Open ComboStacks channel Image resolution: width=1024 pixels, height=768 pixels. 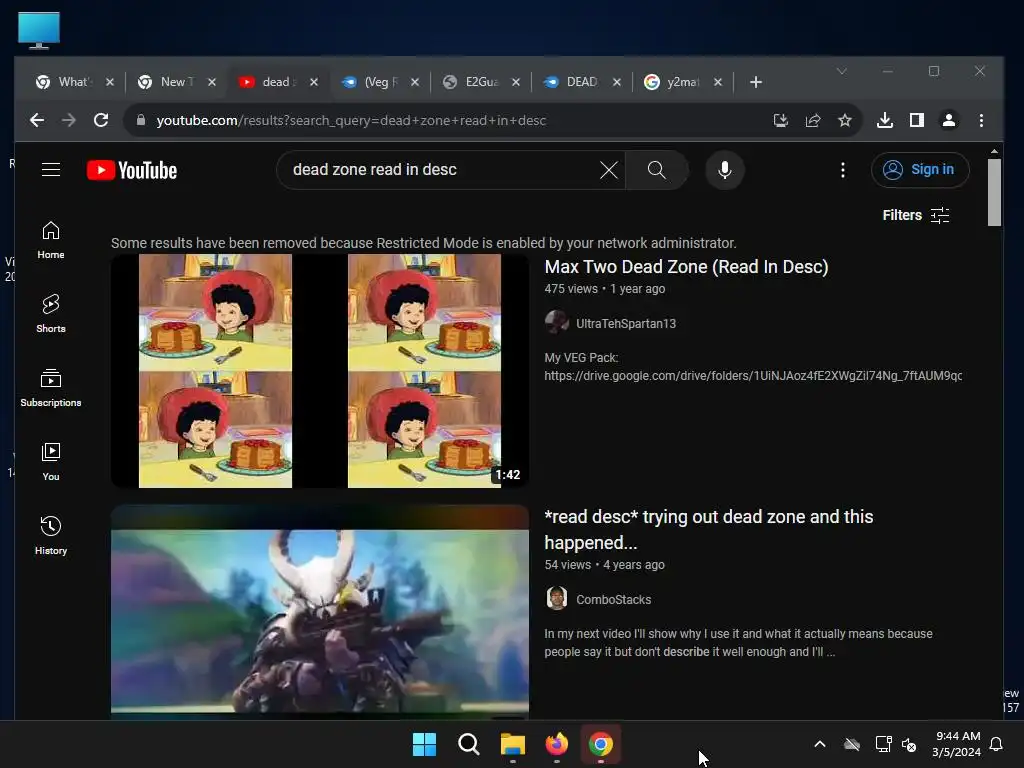(613, 600)
